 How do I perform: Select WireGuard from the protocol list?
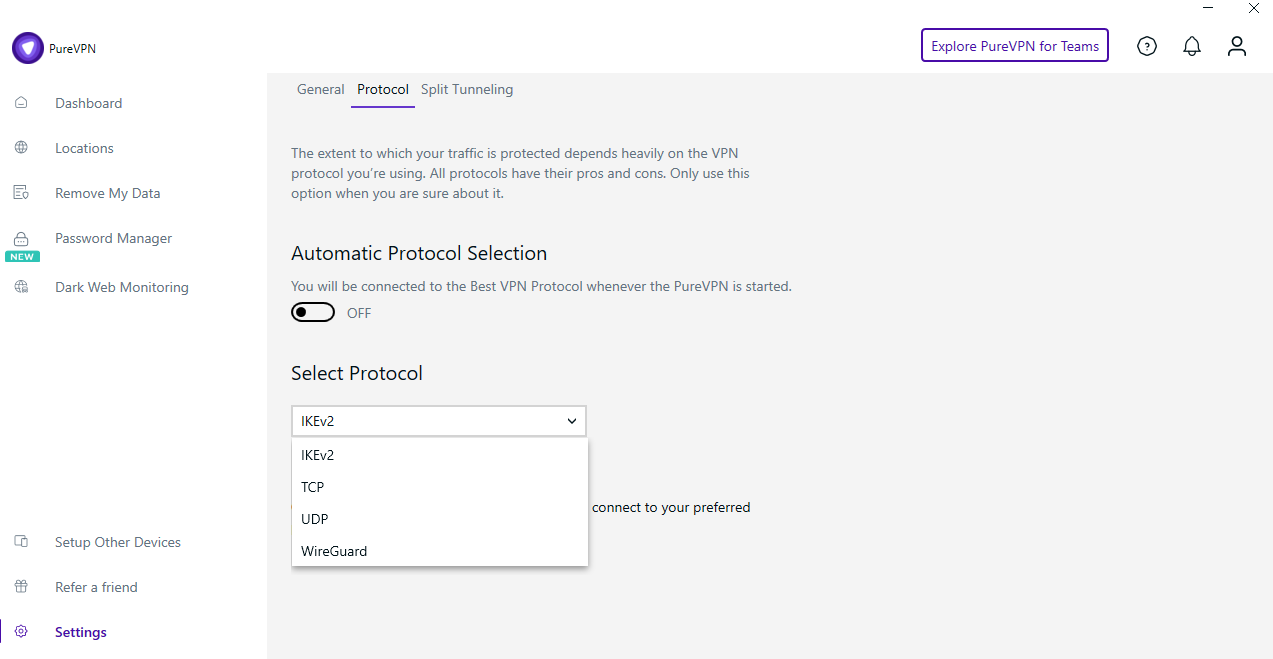tap(334, 551)
